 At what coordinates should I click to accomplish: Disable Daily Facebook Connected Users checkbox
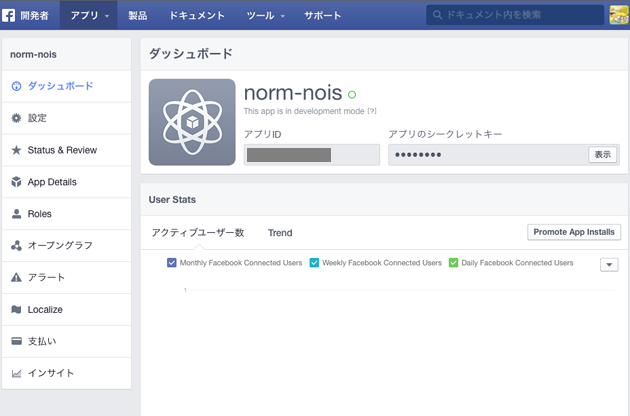(453, 263)
